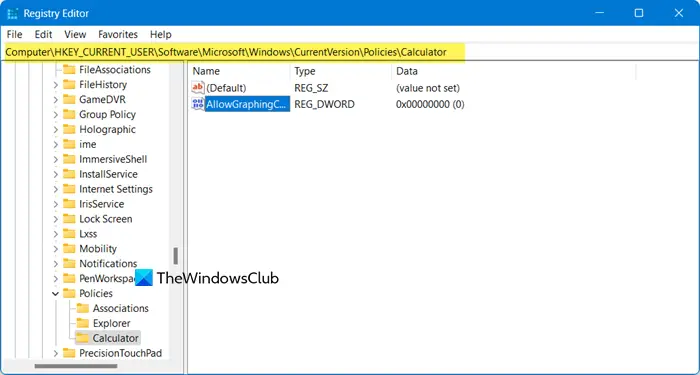Click the Notifications folder icon
This screenshot has height=375, width=700.
click(x=69, y=264)
